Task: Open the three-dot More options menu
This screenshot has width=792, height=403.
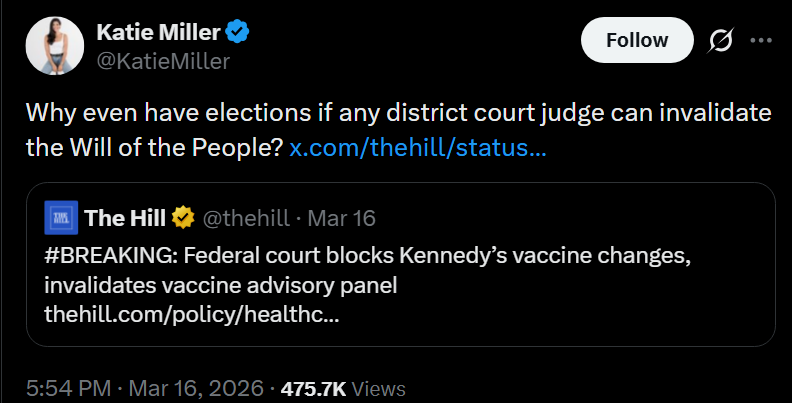Action: pyautogui.click(x=760, y=41)
